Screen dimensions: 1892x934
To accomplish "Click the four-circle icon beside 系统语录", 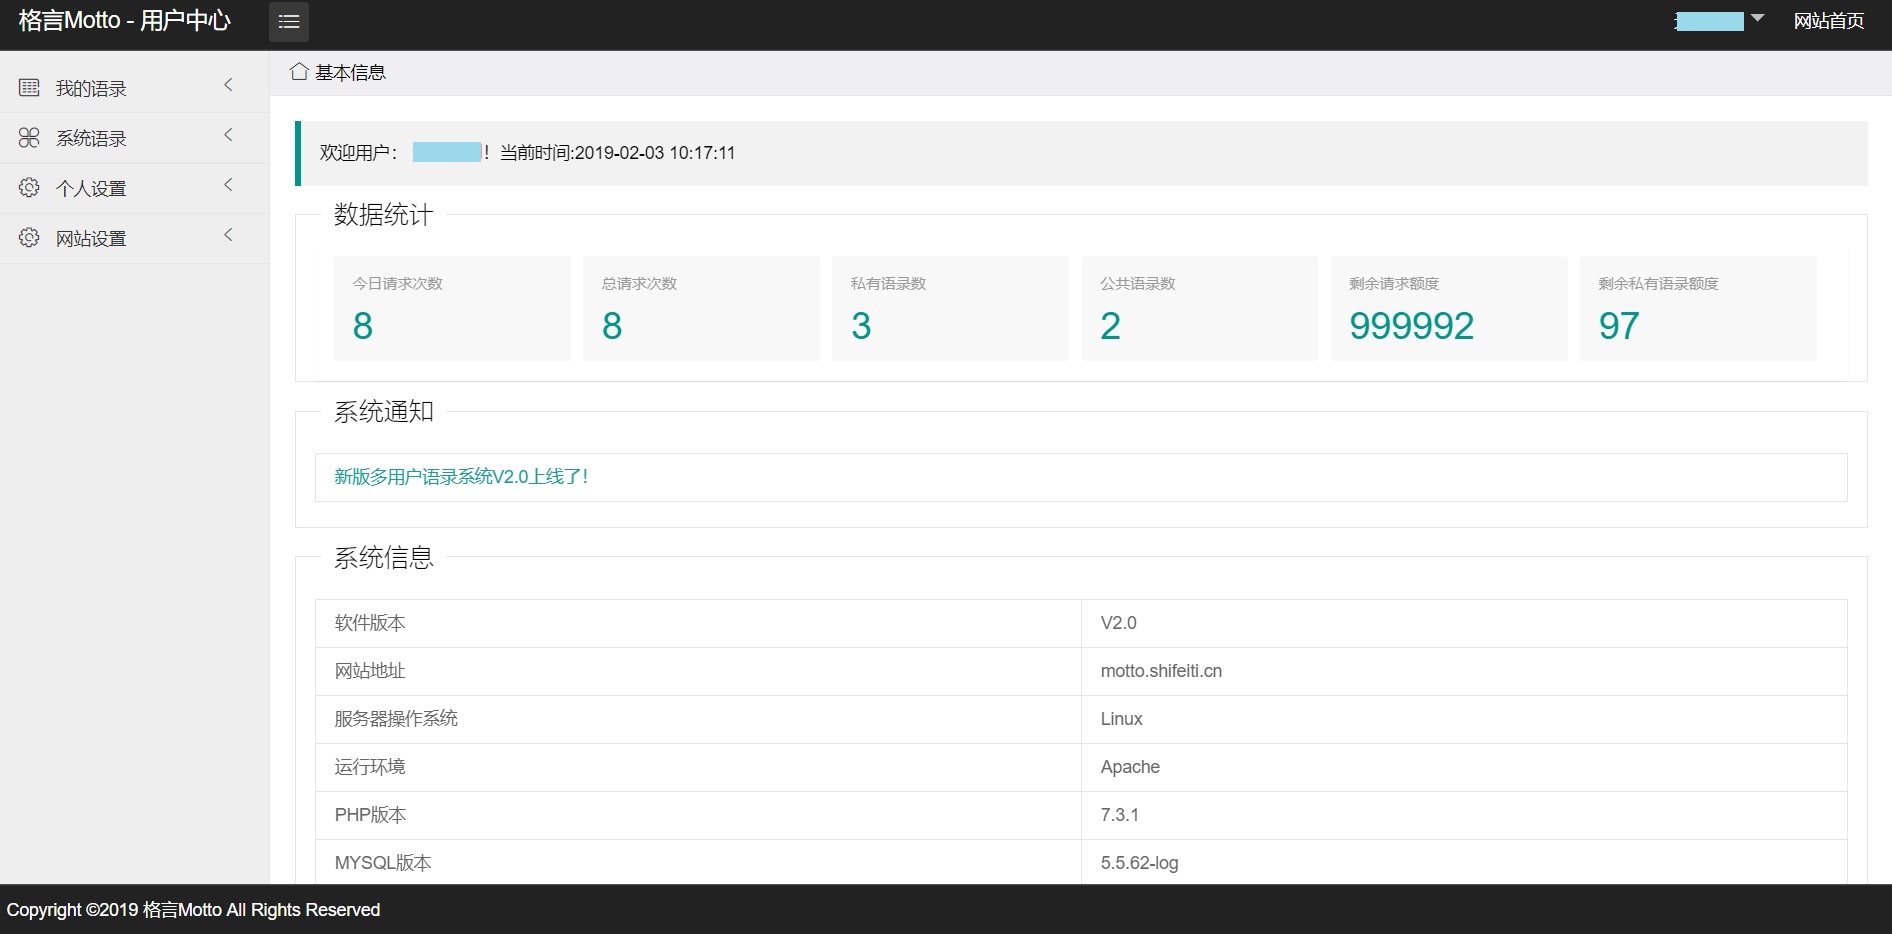I will click(x=29, y=138).
